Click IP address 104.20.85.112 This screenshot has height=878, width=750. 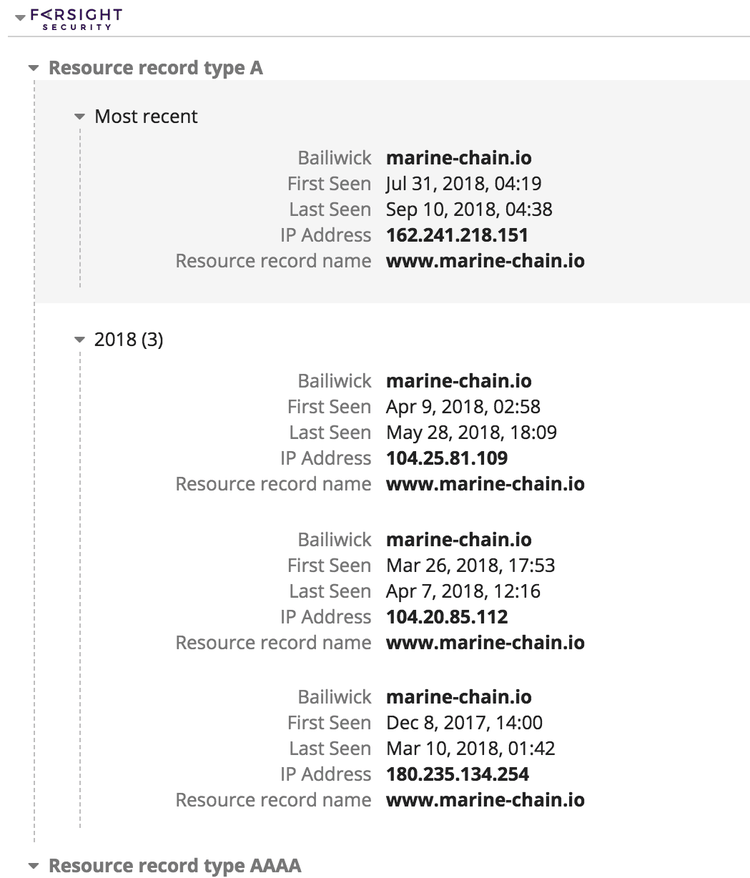coord(446,616)
